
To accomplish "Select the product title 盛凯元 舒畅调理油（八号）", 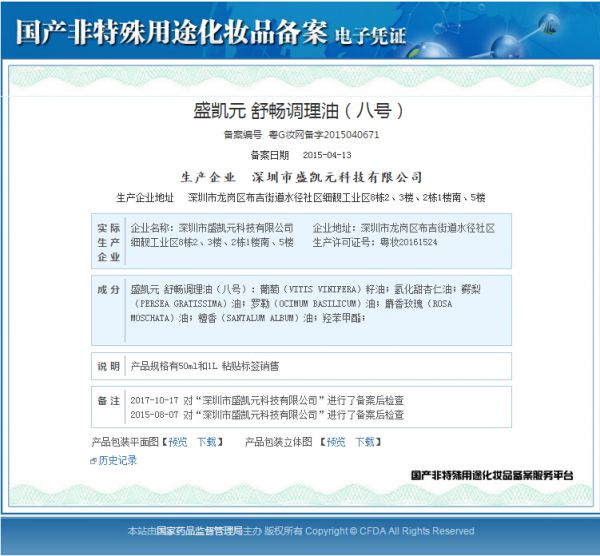I will [x=298, y=111].
